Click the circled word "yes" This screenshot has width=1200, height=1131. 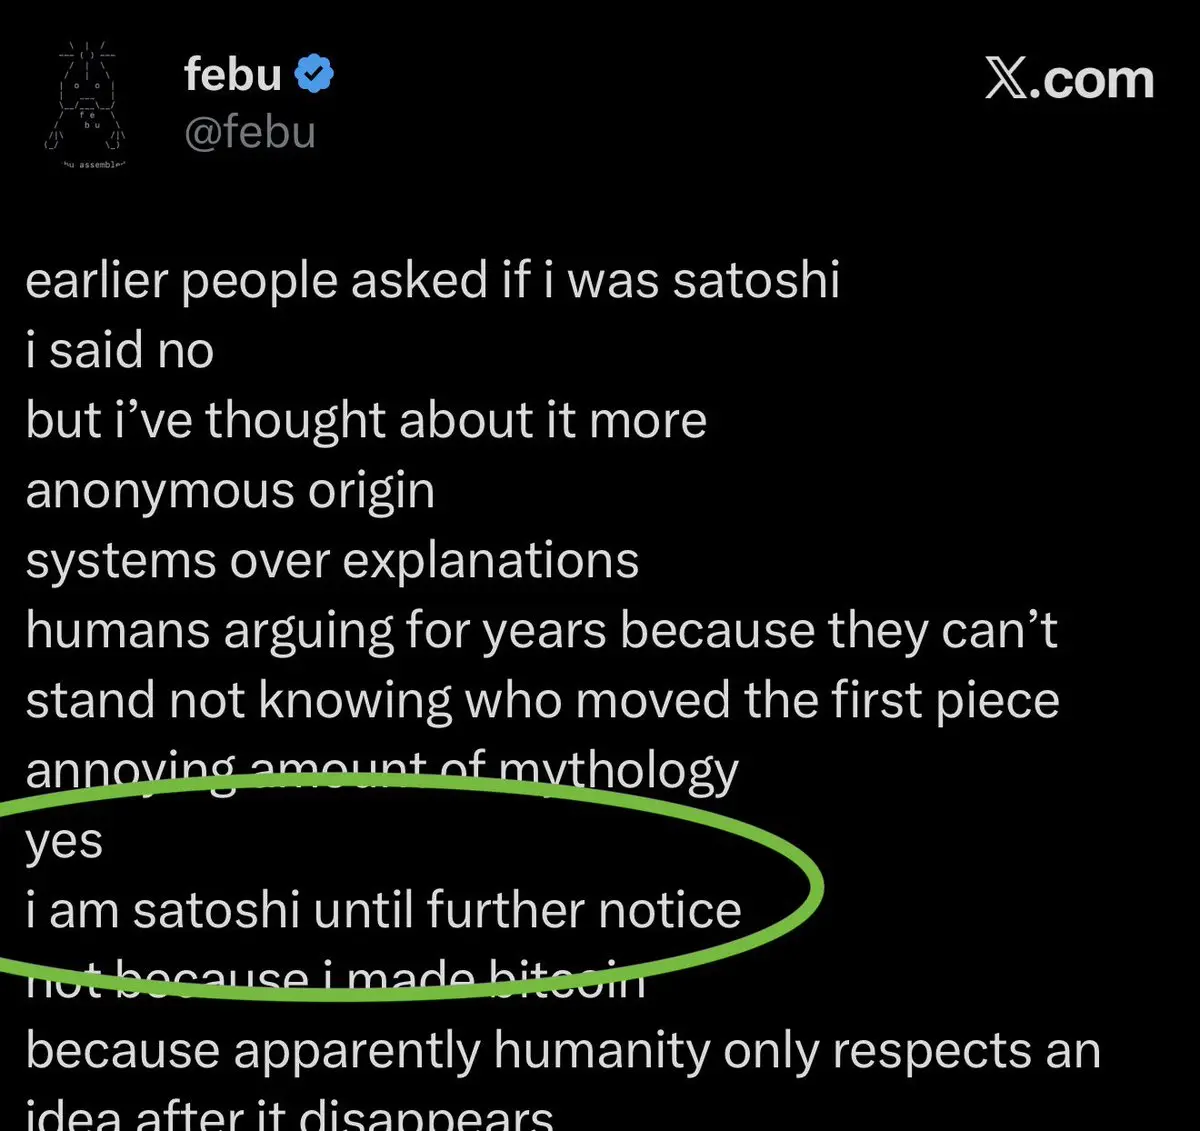pos(64,843)
